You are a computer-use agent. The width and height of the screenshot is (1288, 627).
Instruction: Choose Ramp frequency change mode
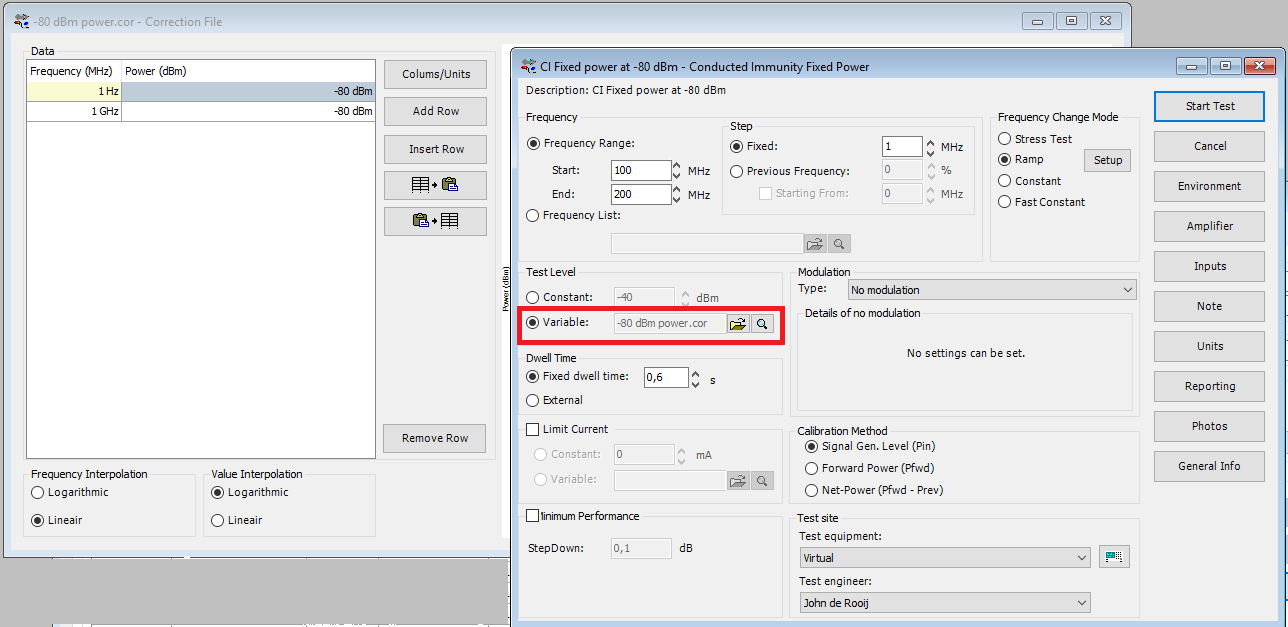click(1005, 160)
